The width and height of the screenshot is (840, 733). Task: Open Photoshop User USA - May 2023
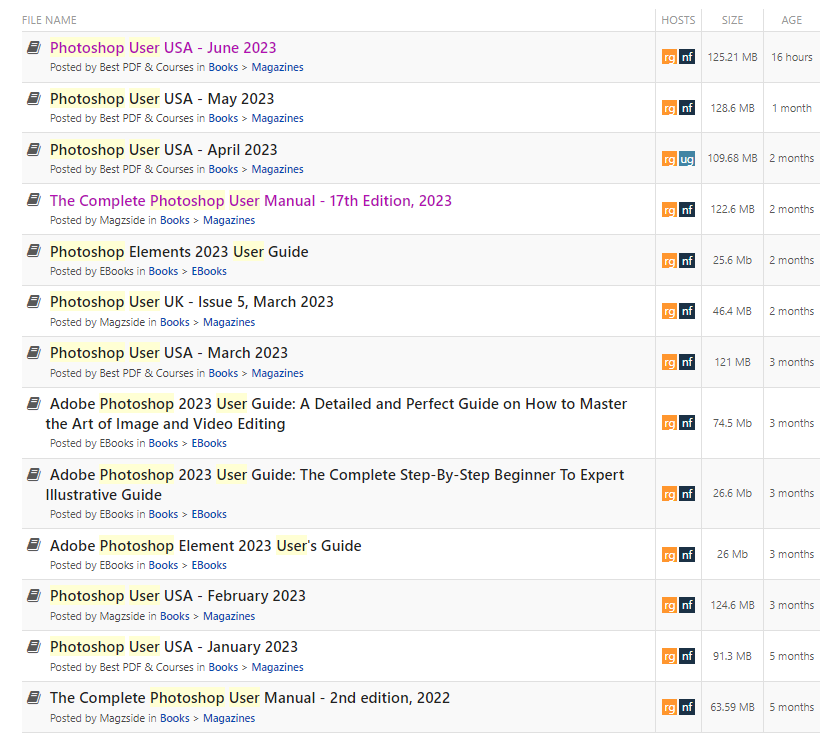pyautogui.click(x=162, y=99)
